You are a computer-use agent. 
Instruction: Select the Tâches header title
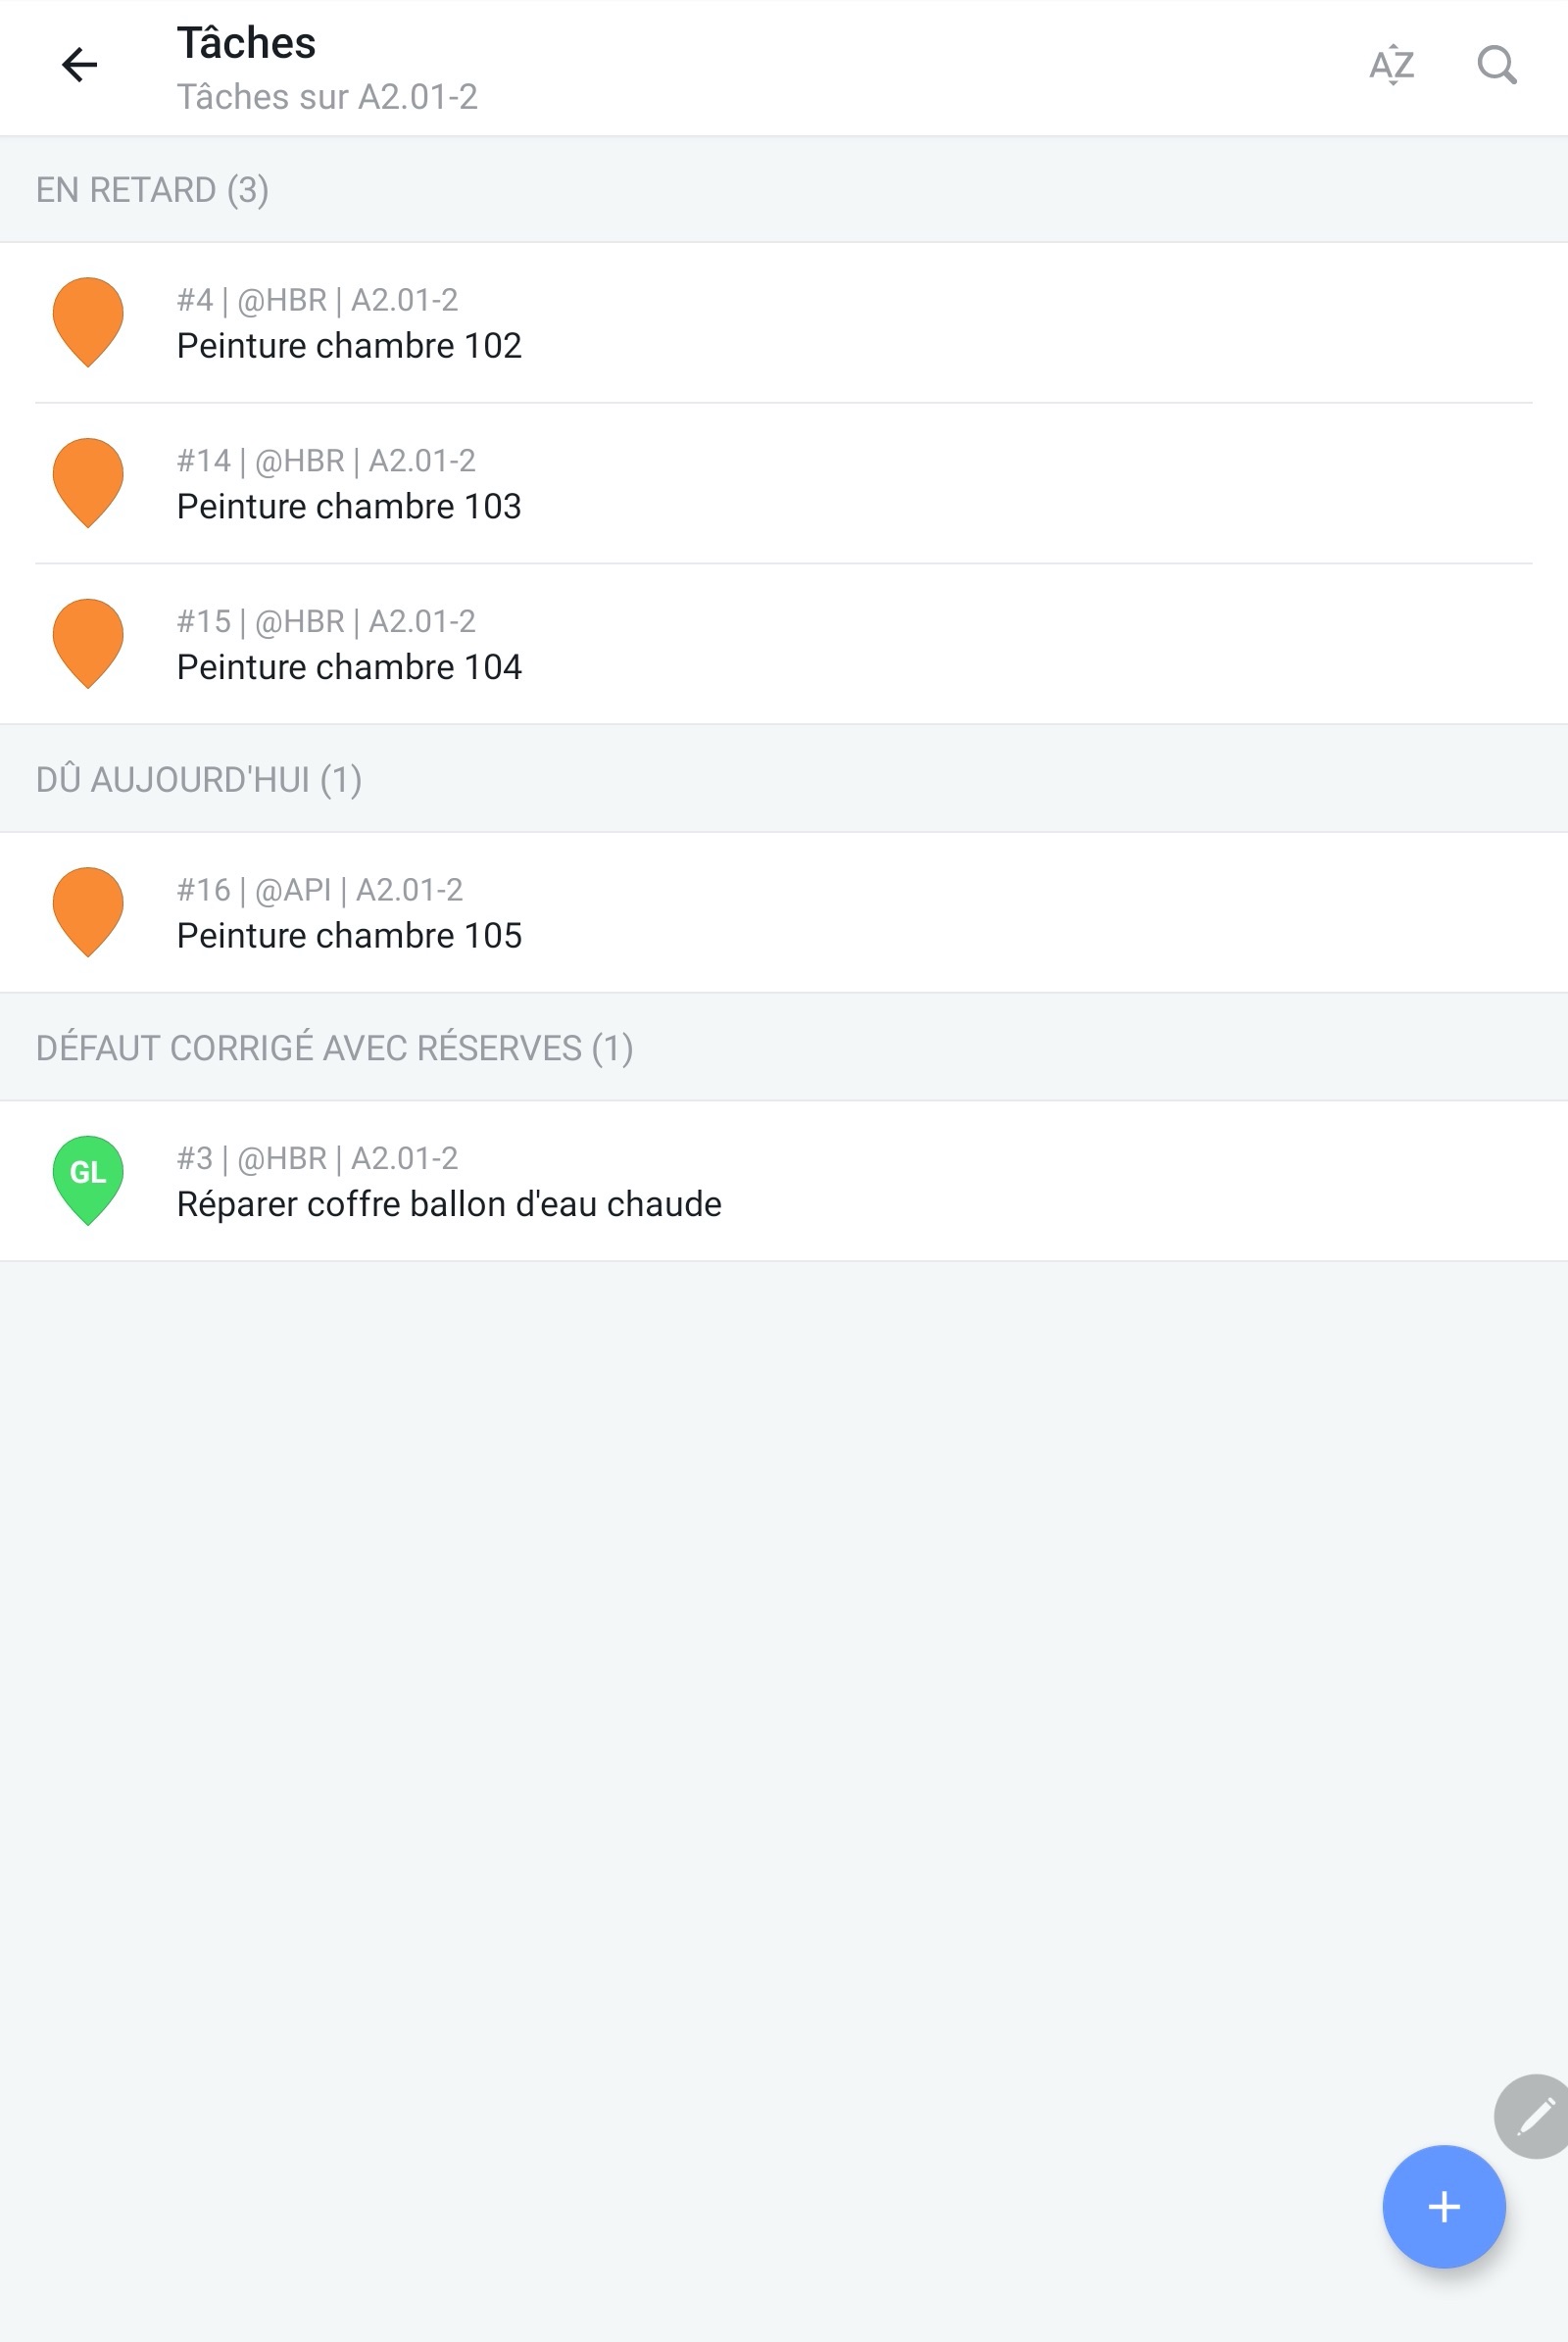pos(246,43)
